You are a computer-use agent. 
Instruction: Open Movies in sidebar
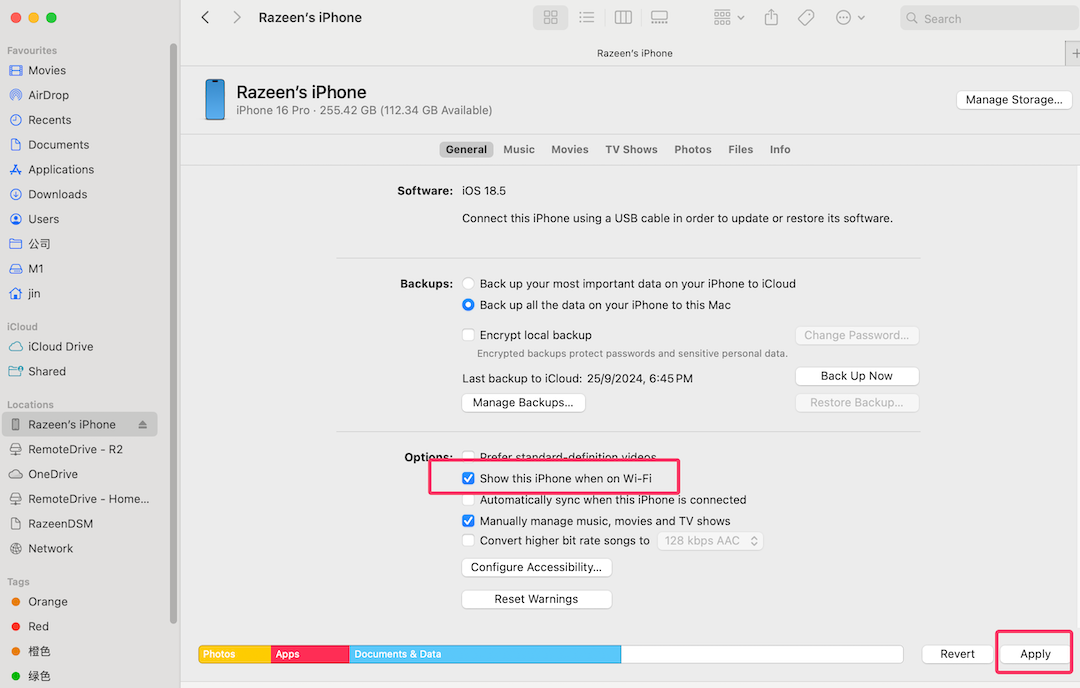[47, 70]
